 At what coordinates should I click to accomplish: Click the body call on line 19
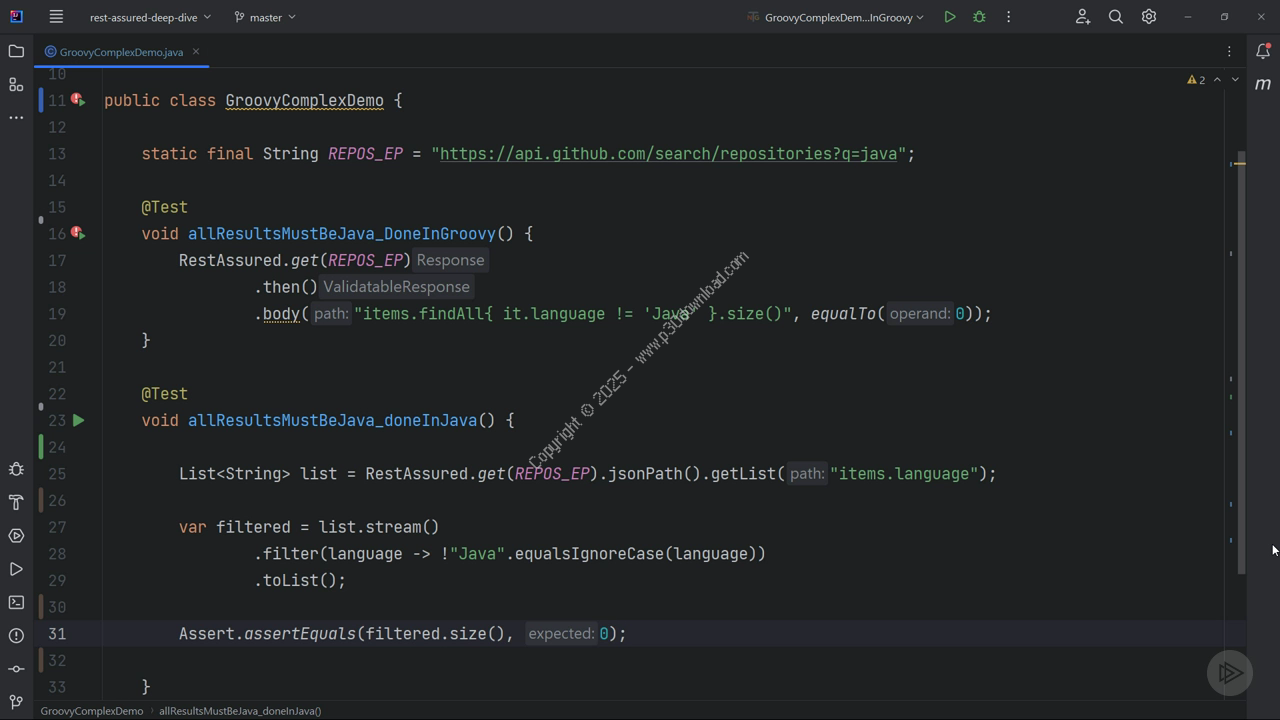[281, 314]
